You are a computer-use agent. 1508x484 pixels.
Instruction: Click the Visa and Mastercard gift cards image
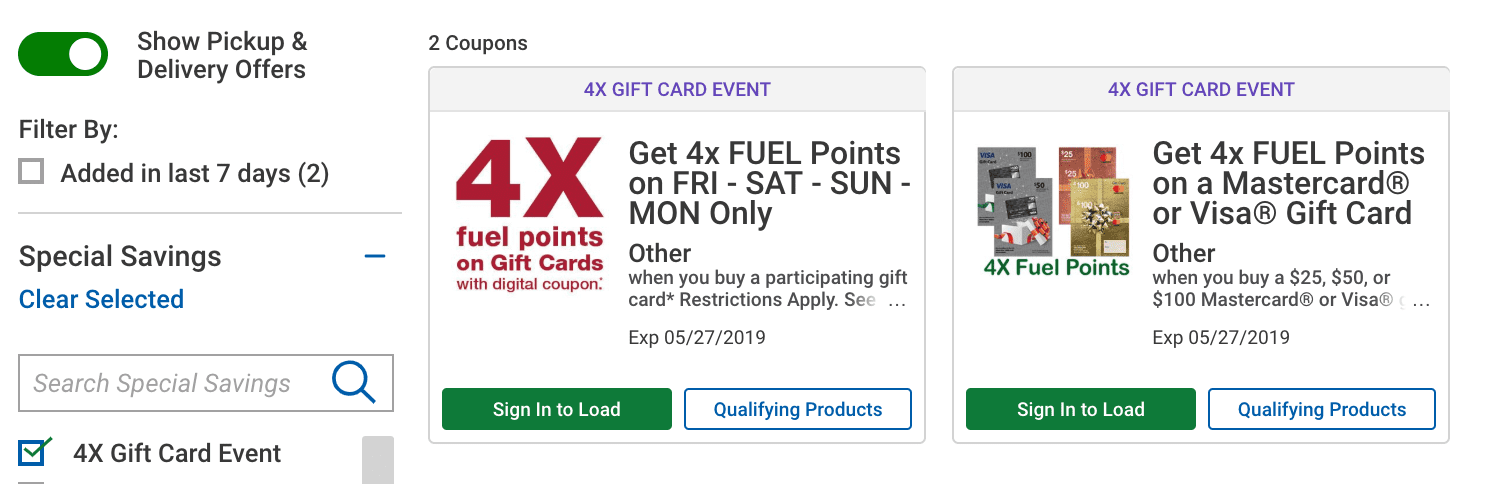coord(1054,211)
